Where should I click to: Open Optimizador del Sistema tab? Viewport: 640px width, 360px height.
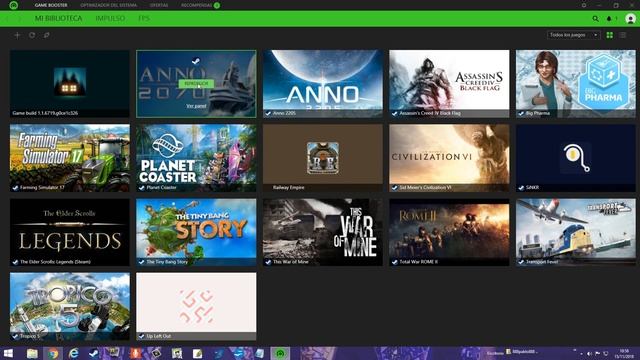pos(109,5)
